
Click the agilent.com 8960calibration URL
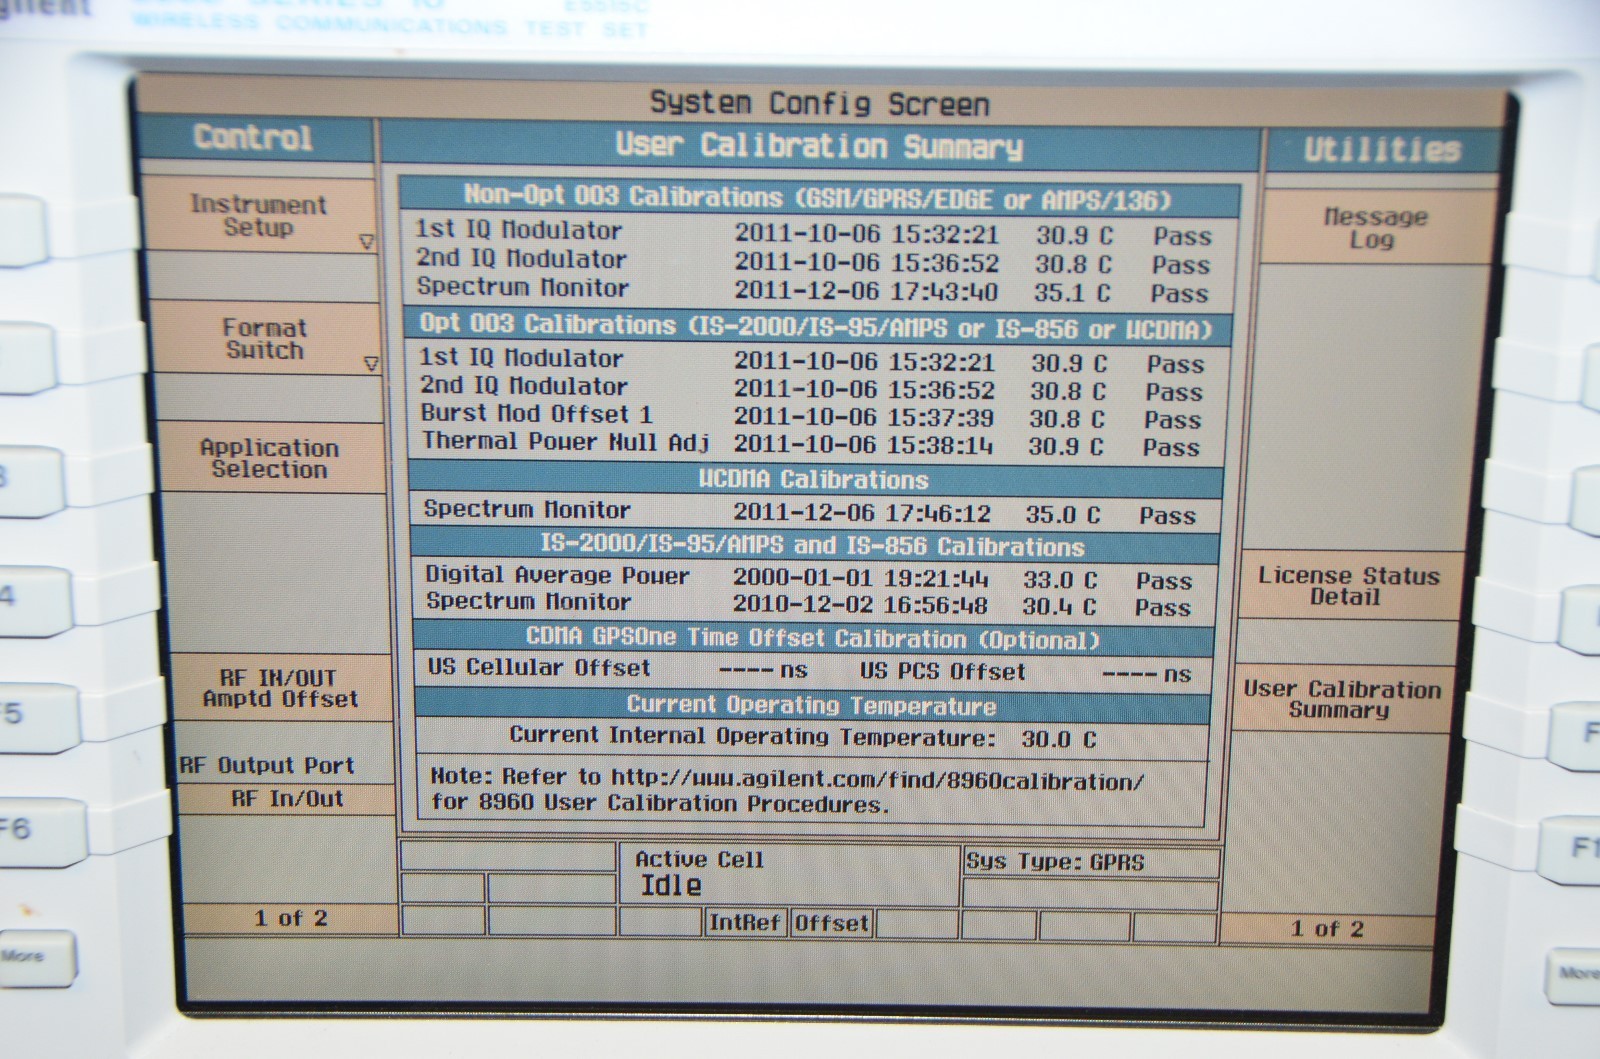point(877,780)
